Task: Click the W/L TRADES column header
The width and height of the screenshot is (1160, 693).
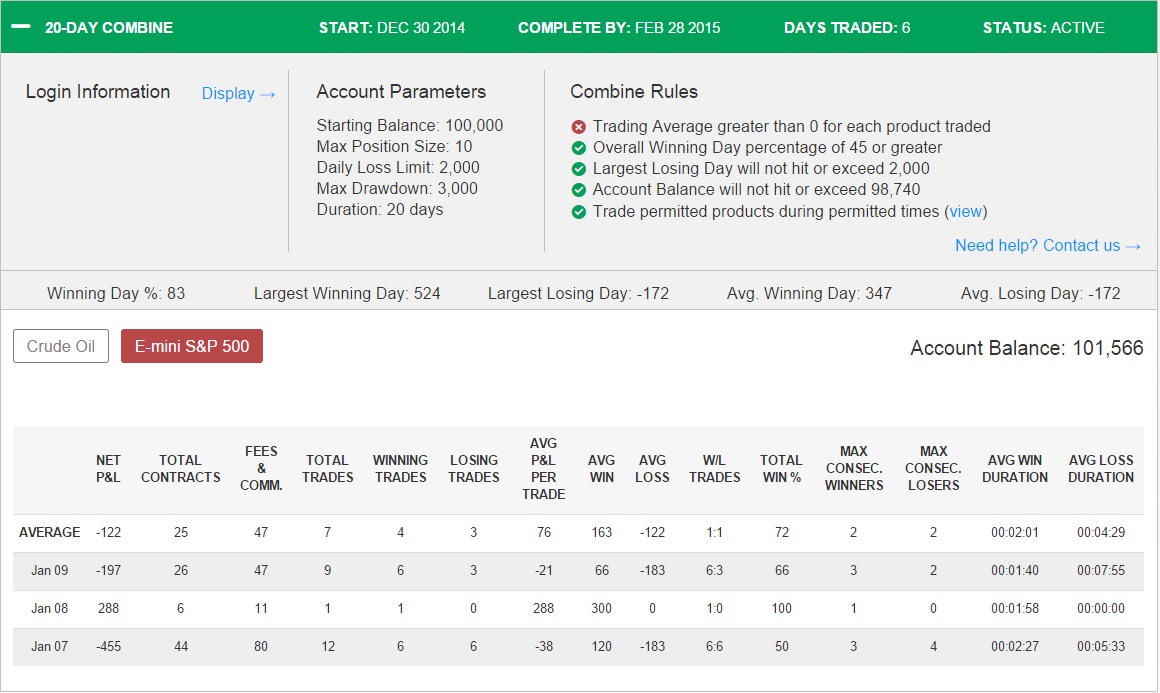Action: click(715, 469)
